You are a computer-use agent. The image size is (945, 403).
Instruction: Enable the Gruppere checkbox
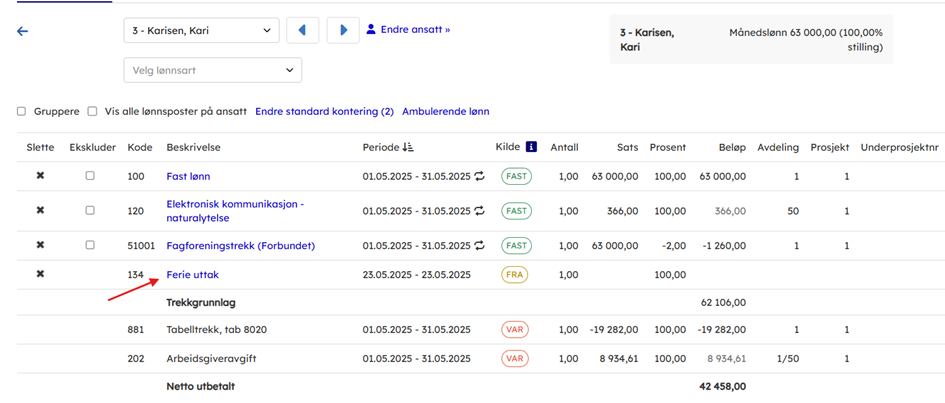pos(21,112)
